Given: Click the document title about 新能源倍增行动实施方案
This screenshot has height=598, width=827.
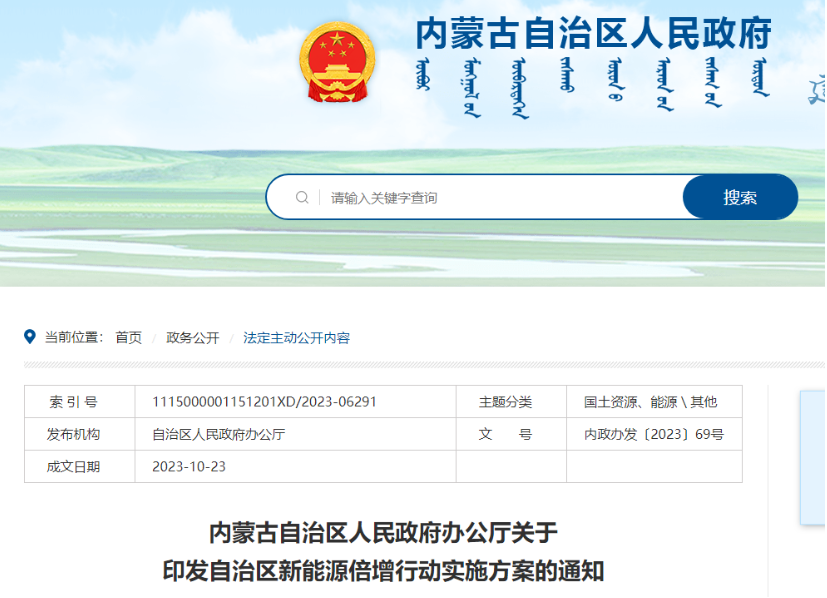Looking at the screenshot, I should [x=383, y=551].
